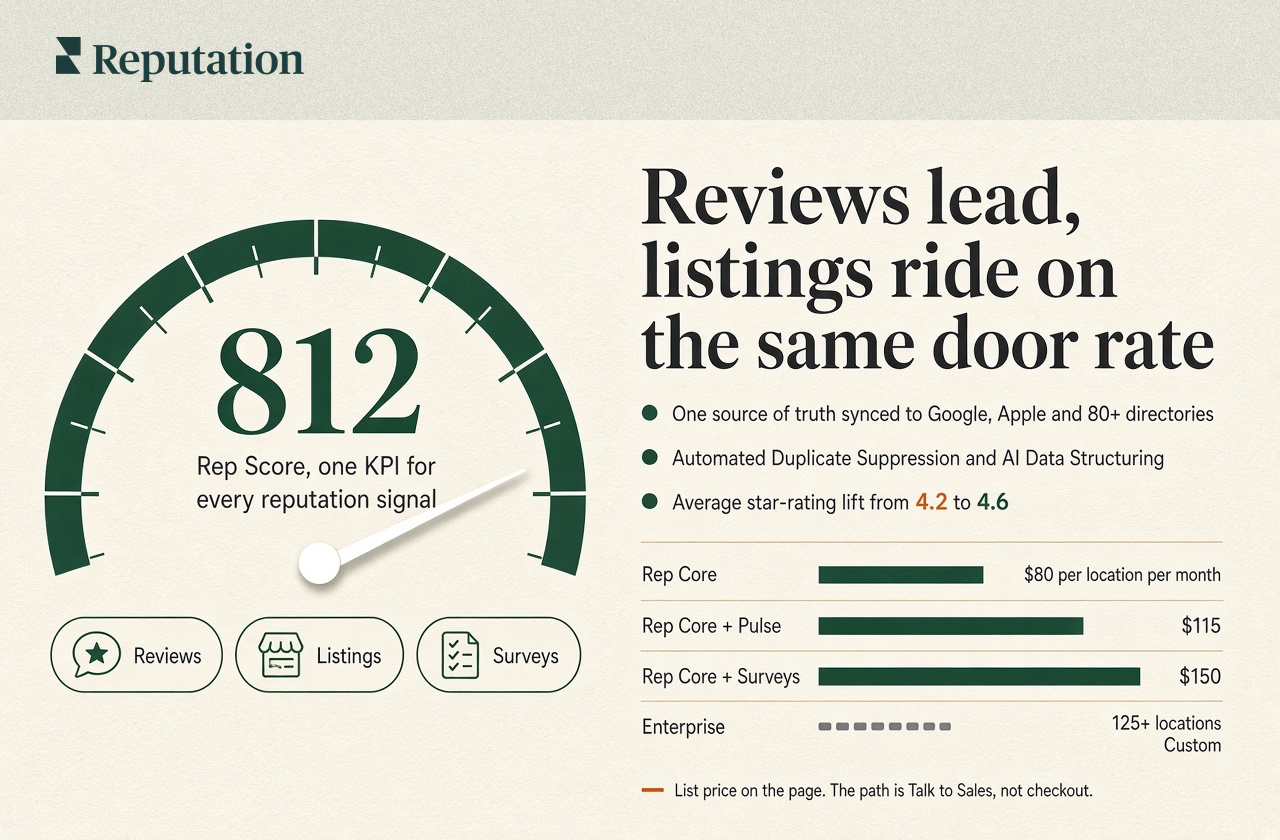Click the "Rep Core + Pulse" row label
The height and width of the screenshot is (840, 1280).
click(711, 626)
